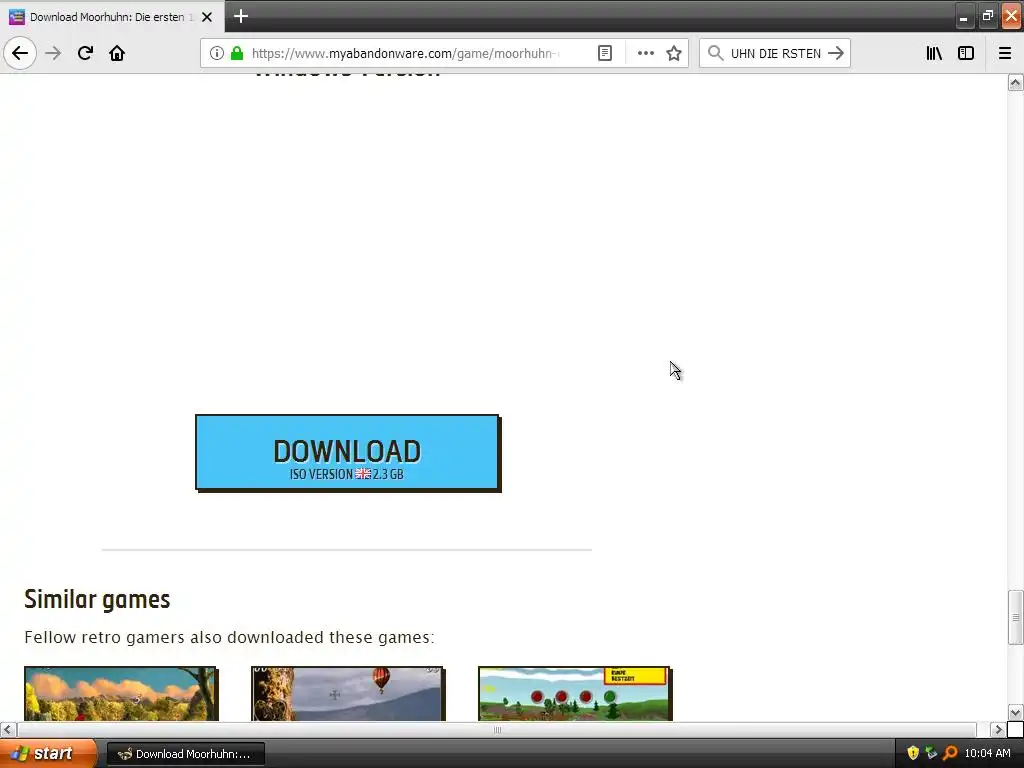Click the blue DOWNLOAD ISO version button
Image resolution: width=1024 pixels, height=768 pixels.
[347, 453]
